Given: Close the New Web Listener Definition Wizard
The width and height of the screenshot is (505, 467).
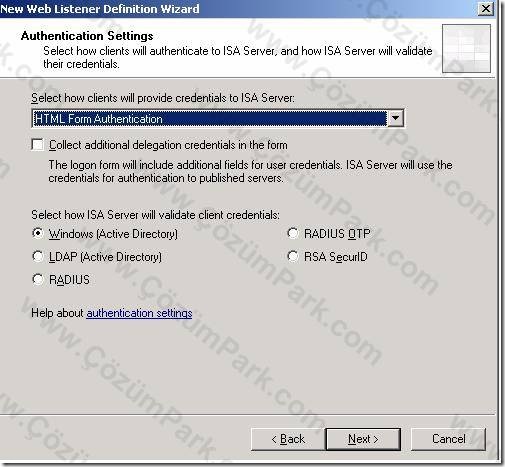Looking at the screenshot, I should pyautogui.click(x=486, y=8).
